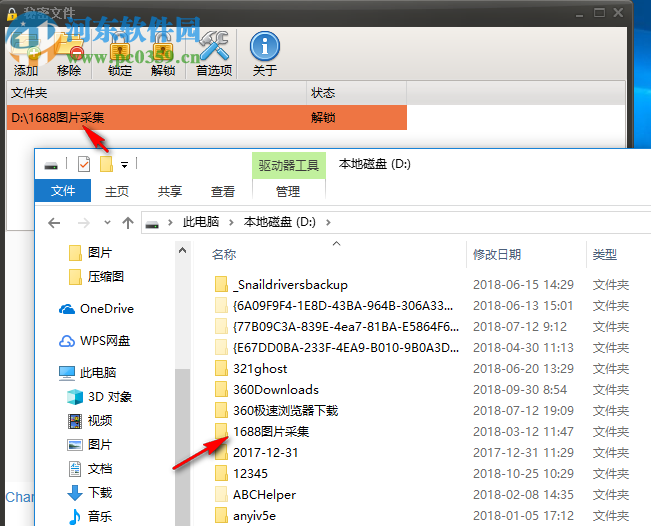This screenshot has height=526, width=651.
Task: Click the 321ghost folder icon
Action: point(221,369)
